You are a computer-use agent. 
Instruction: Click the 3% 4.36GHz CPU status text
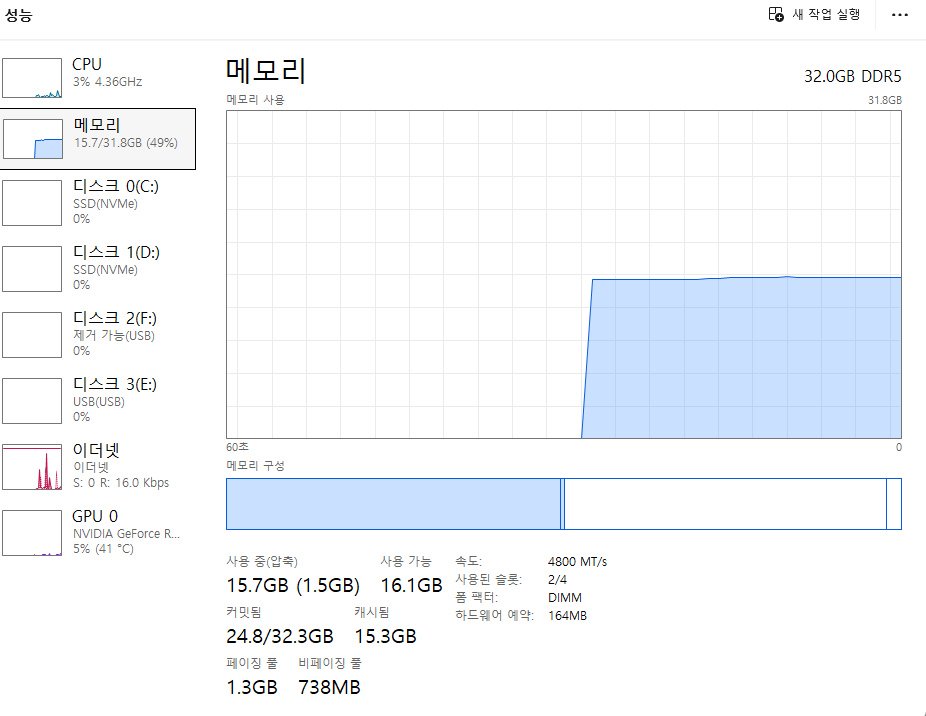click(x=107, y=82)
